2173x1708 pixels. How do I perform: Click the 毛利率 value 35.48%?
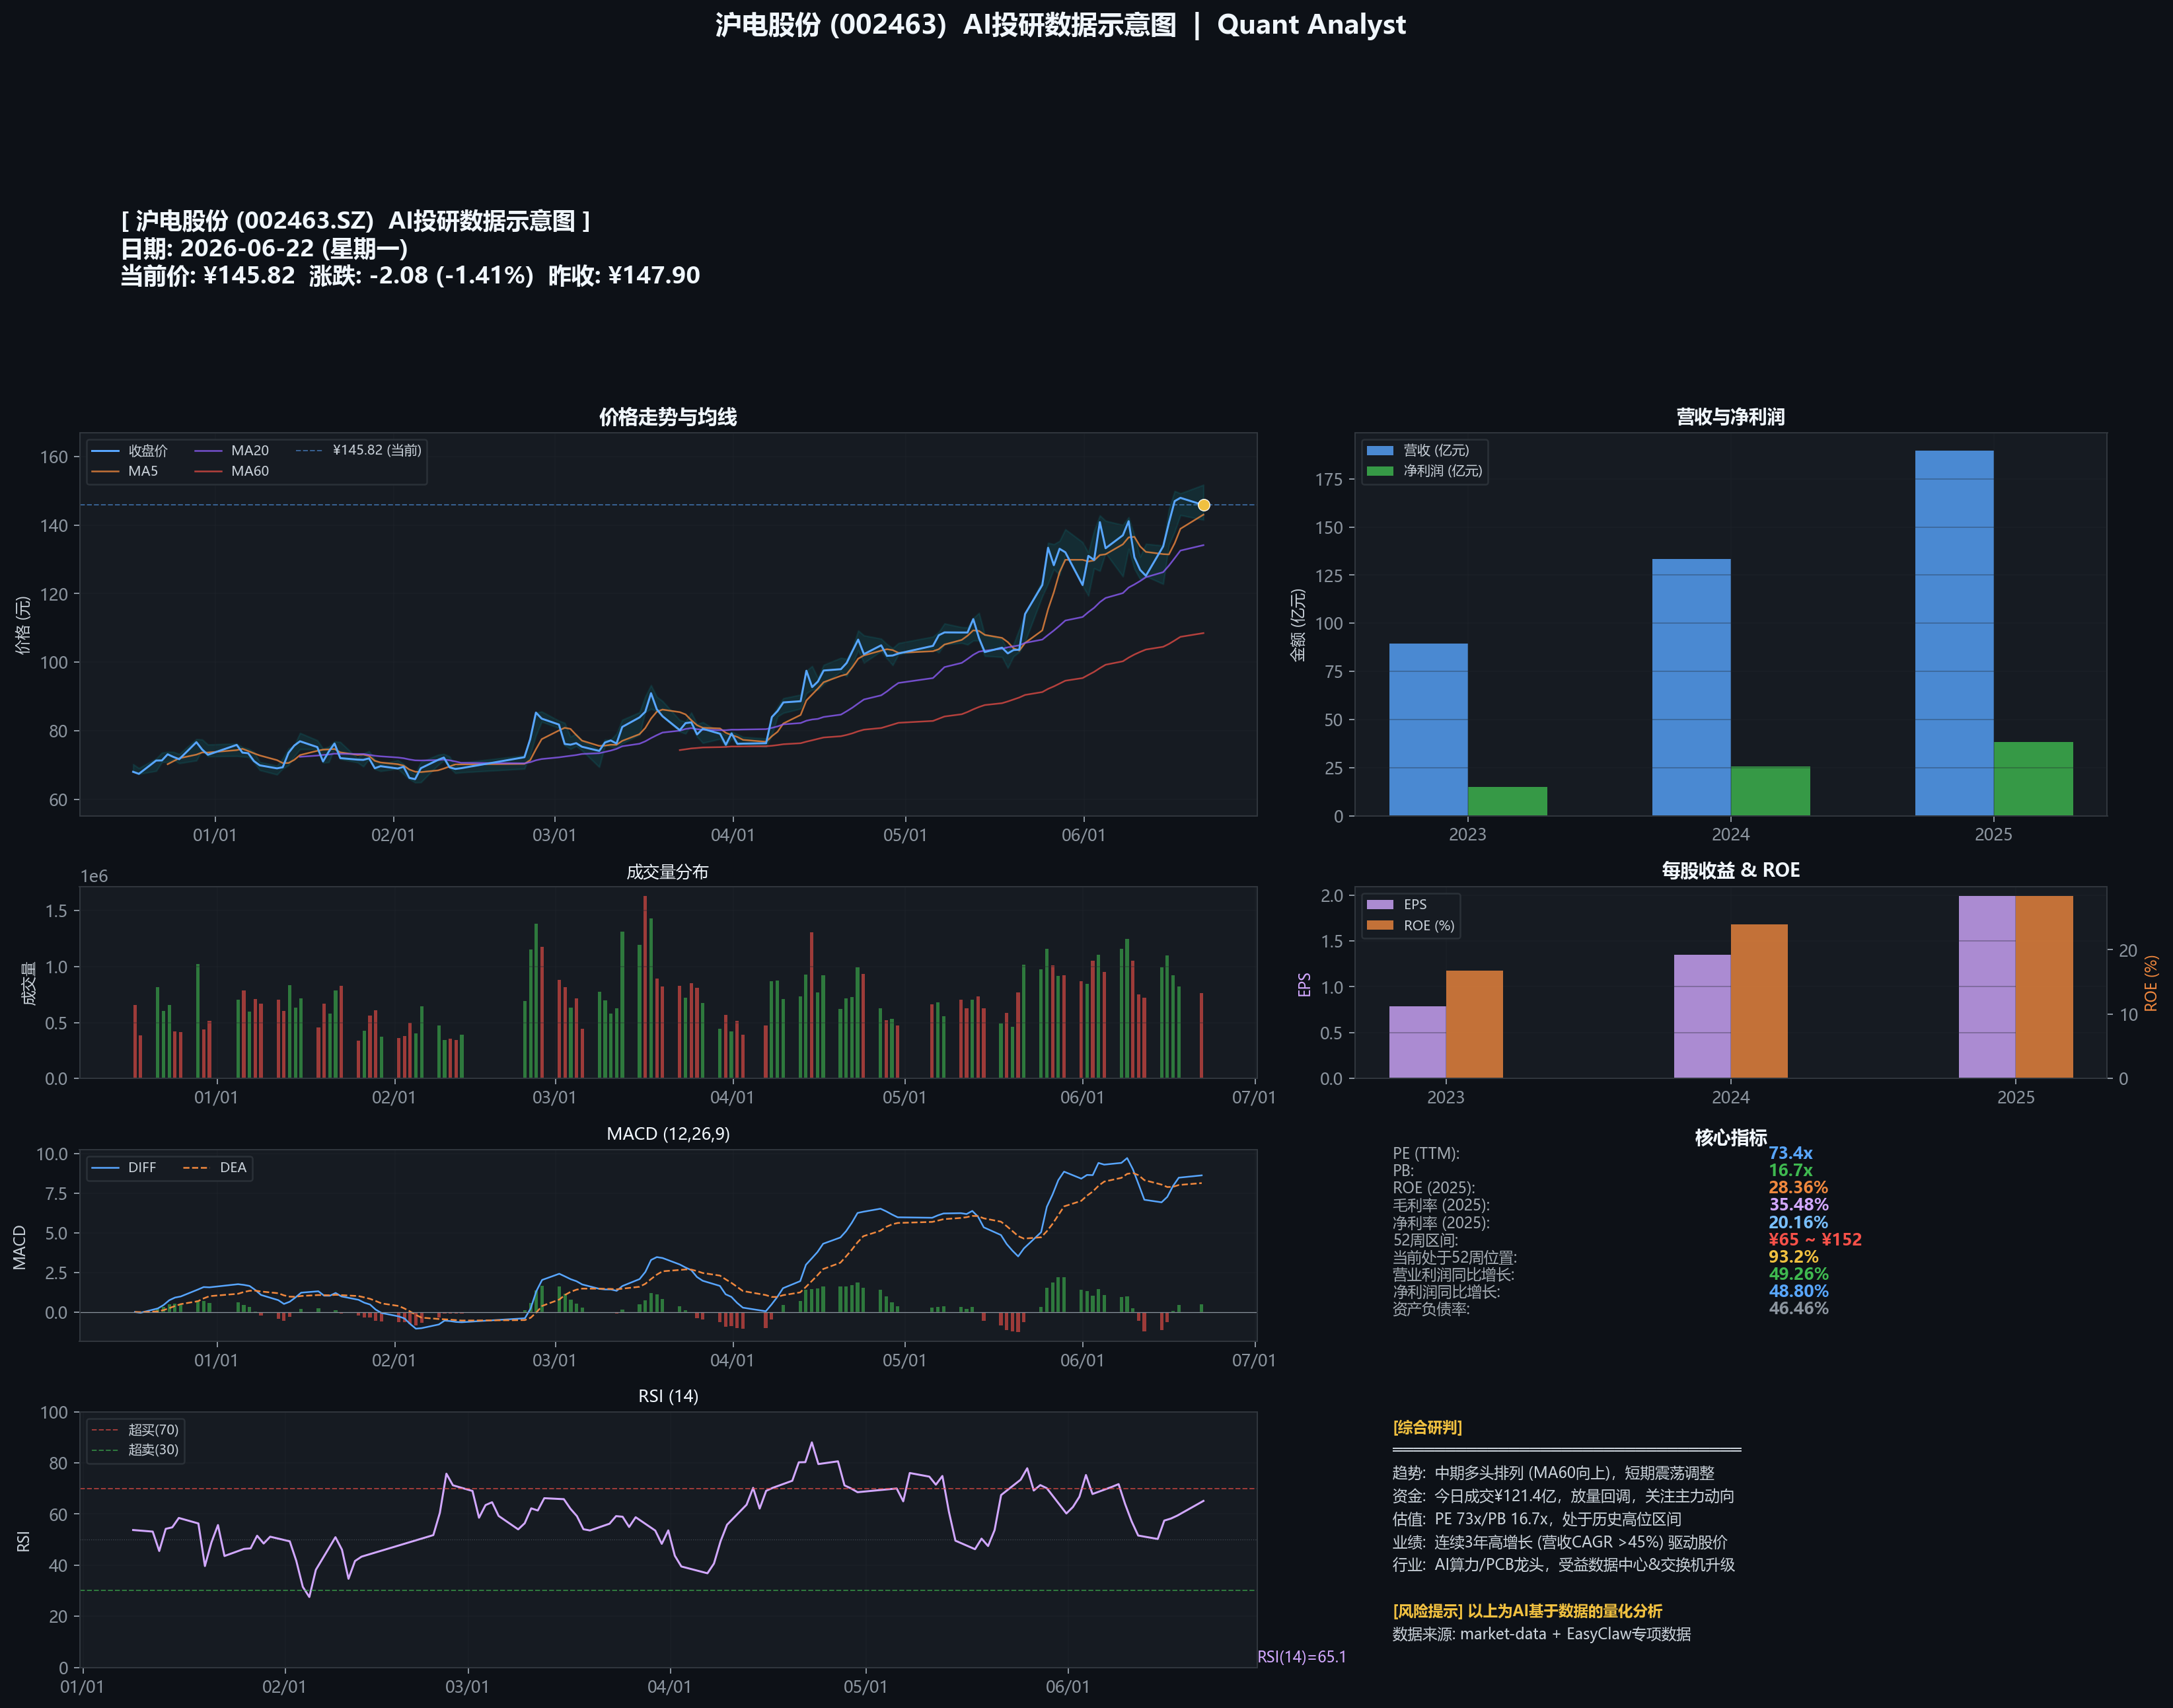(1798, 1204)
